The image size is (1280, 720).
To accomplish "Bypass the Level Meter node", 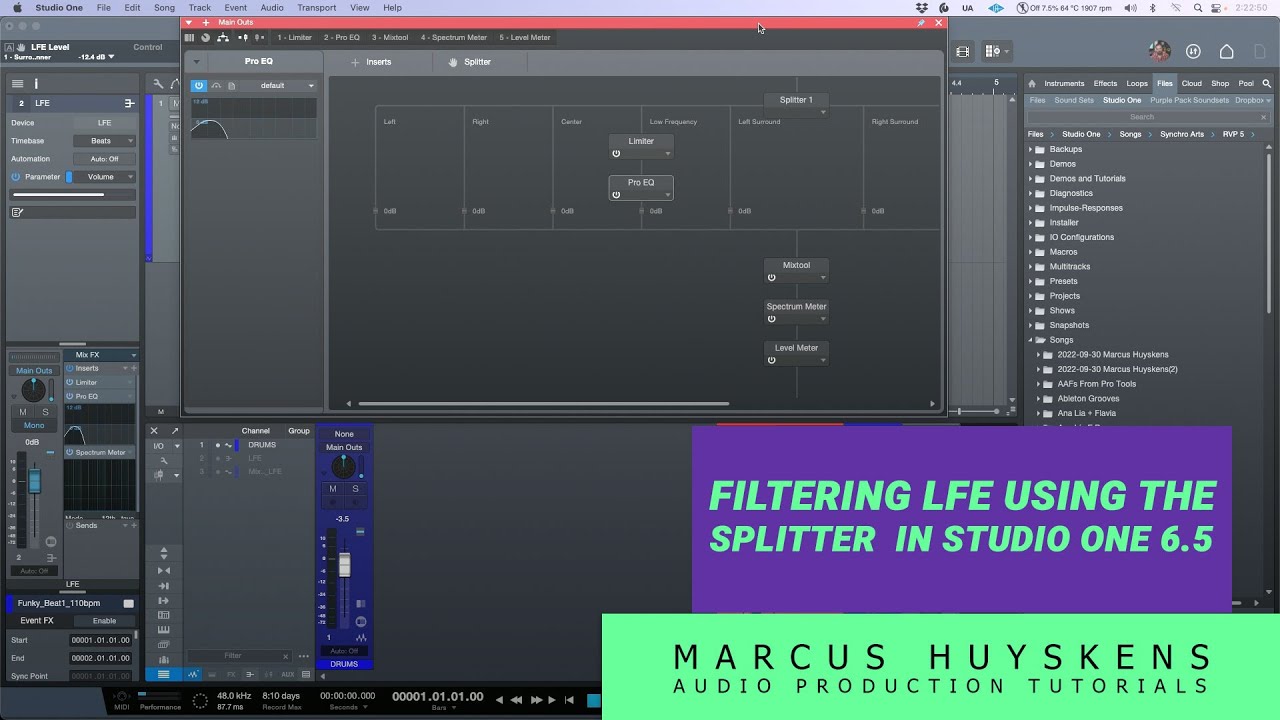I will pos(771,360).
